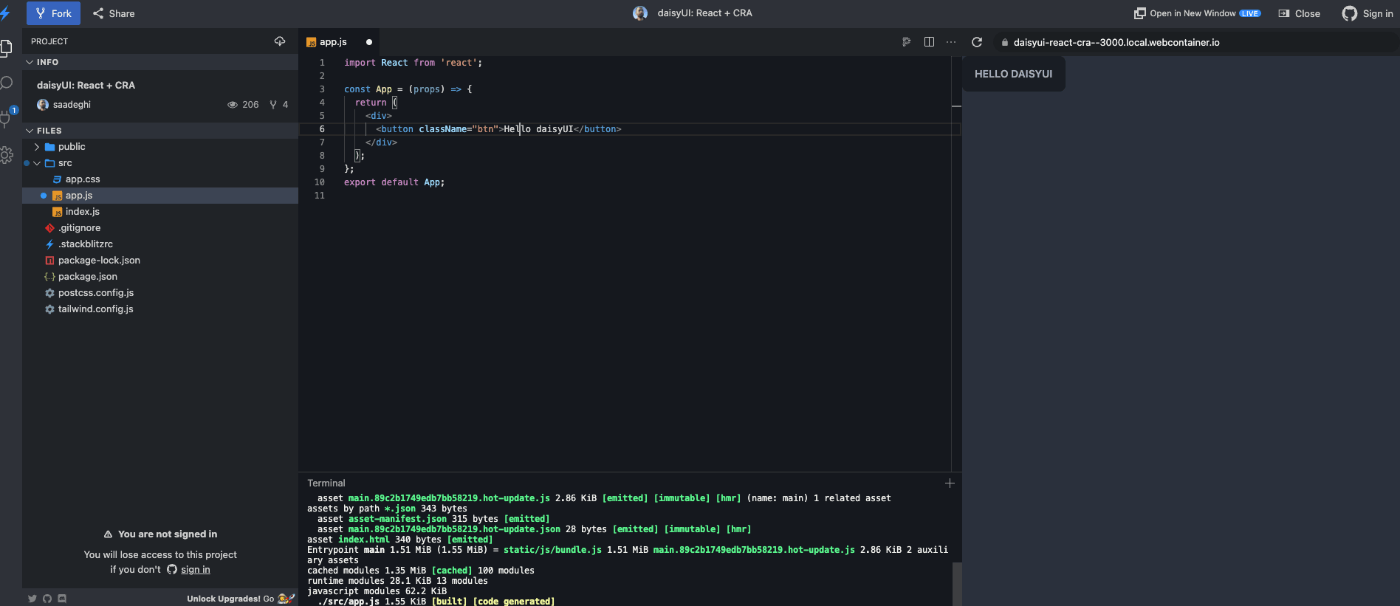1400x606 pixels.
Task: Click line number 1 in editor gutter
Action: tap(321, 62)
